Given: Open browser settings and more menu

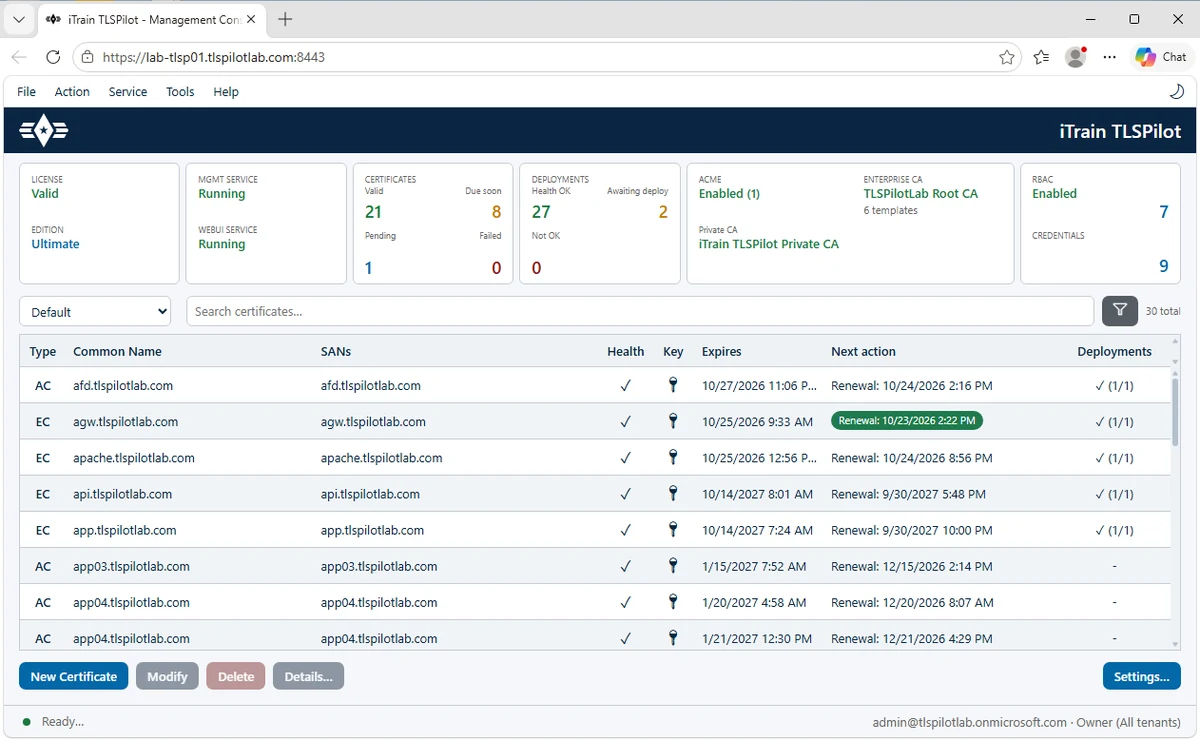Looking at the screenshot, I should [1109, 57].
